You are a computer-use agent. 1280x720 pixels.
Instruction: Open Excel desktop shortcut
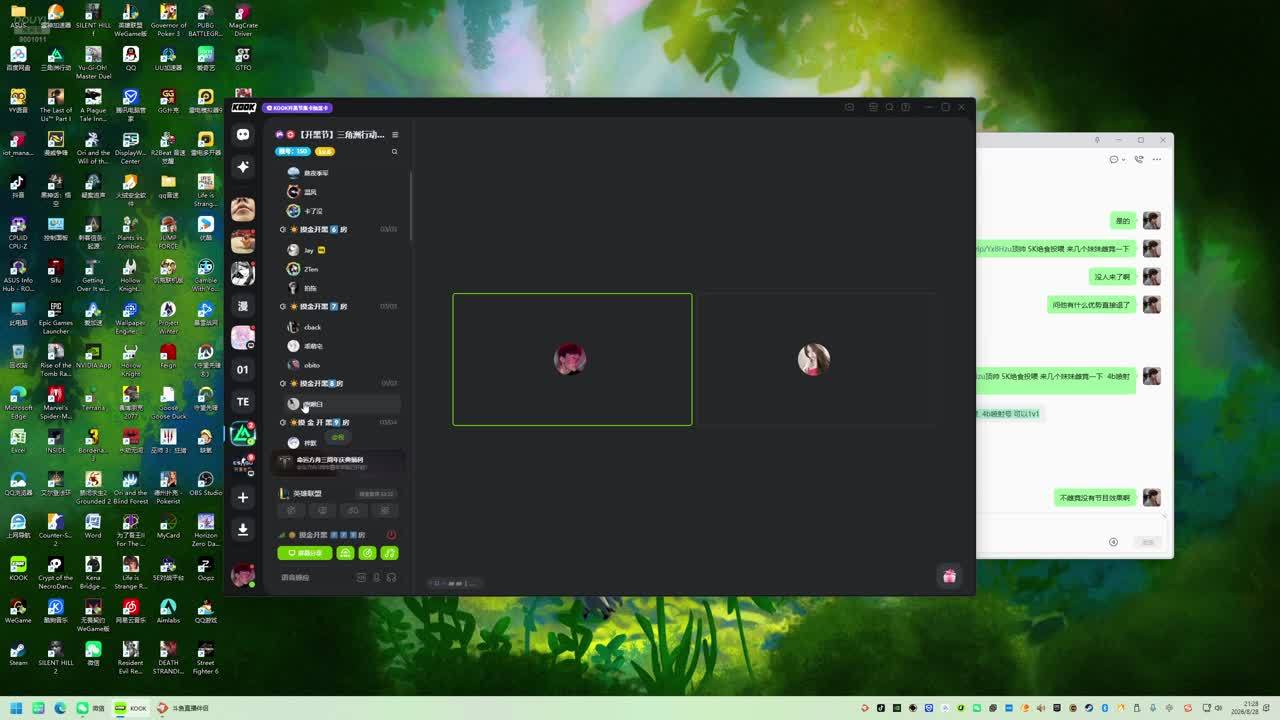[18, 441]
